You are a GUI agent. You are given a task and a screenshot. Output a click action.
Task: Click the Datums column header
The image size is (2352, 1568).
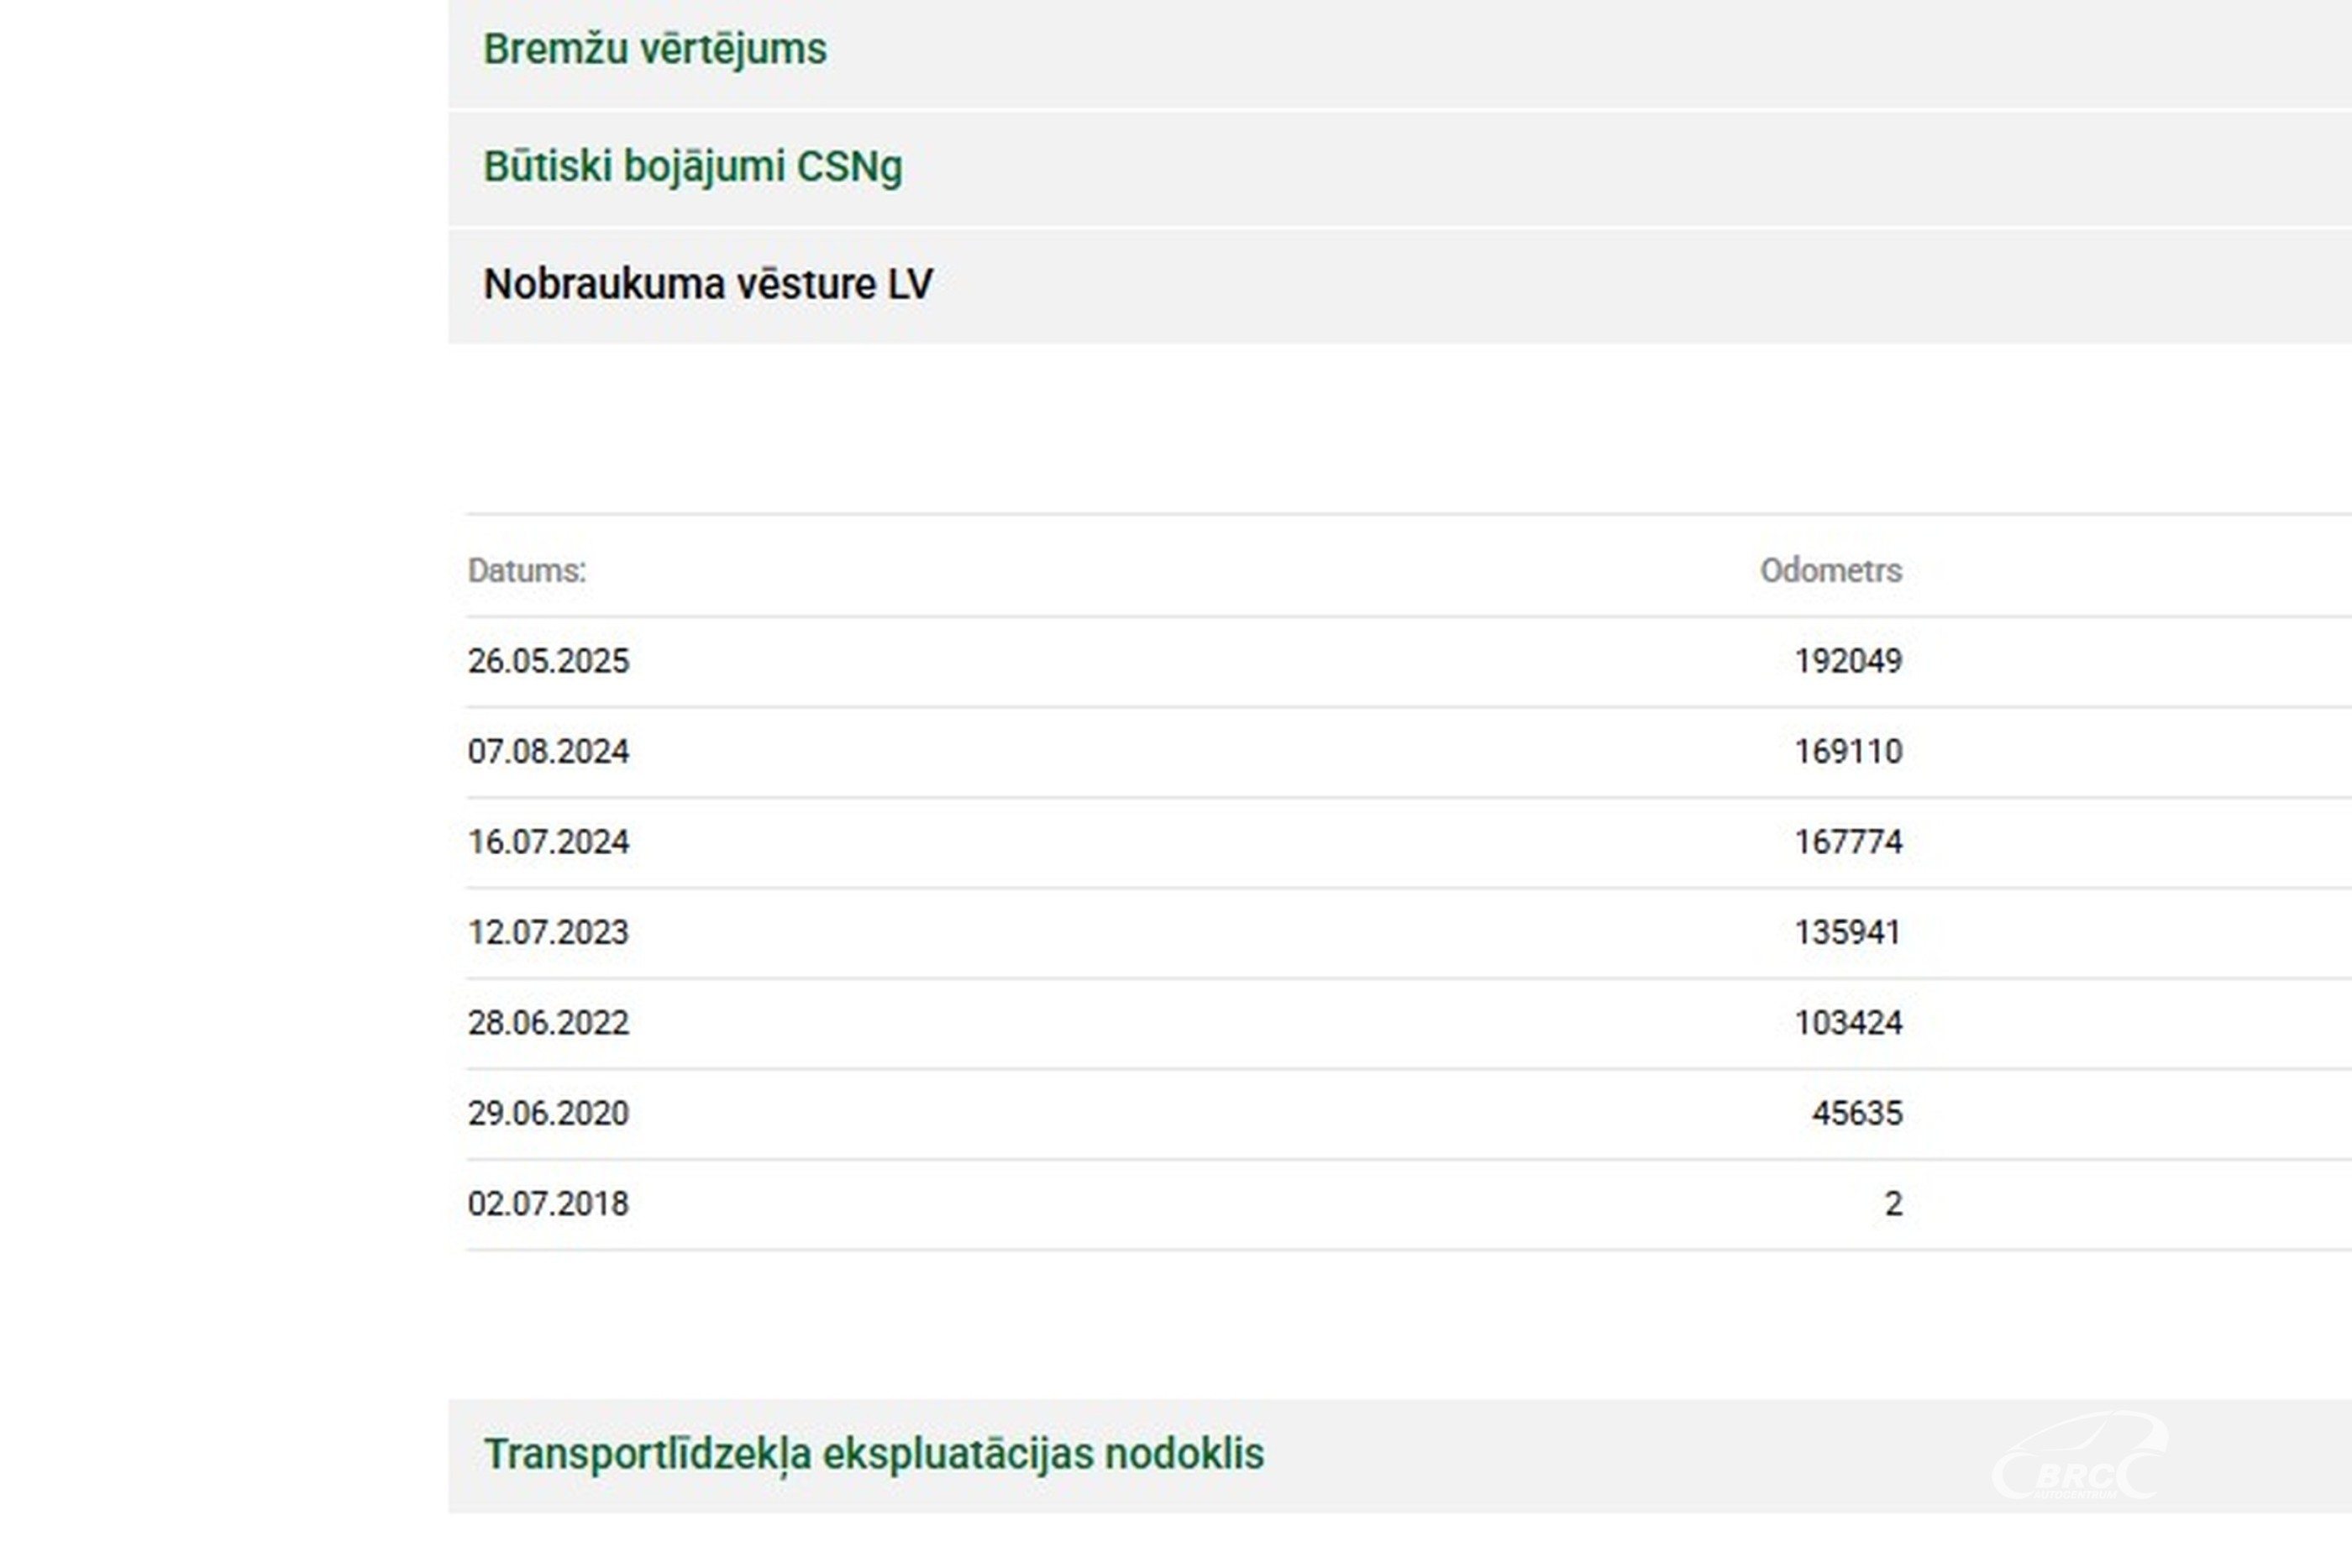pyautogui.click(x=527, y=571)
